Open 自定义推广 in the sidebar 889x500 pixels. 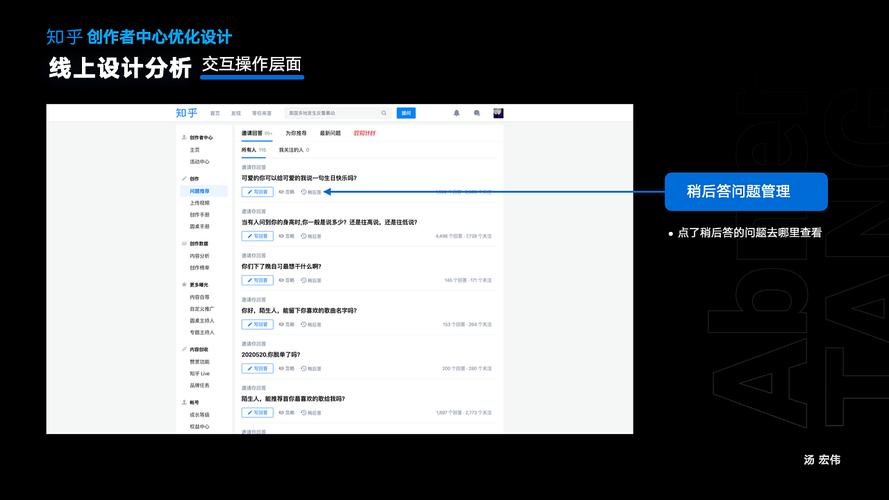pos(202,309)
